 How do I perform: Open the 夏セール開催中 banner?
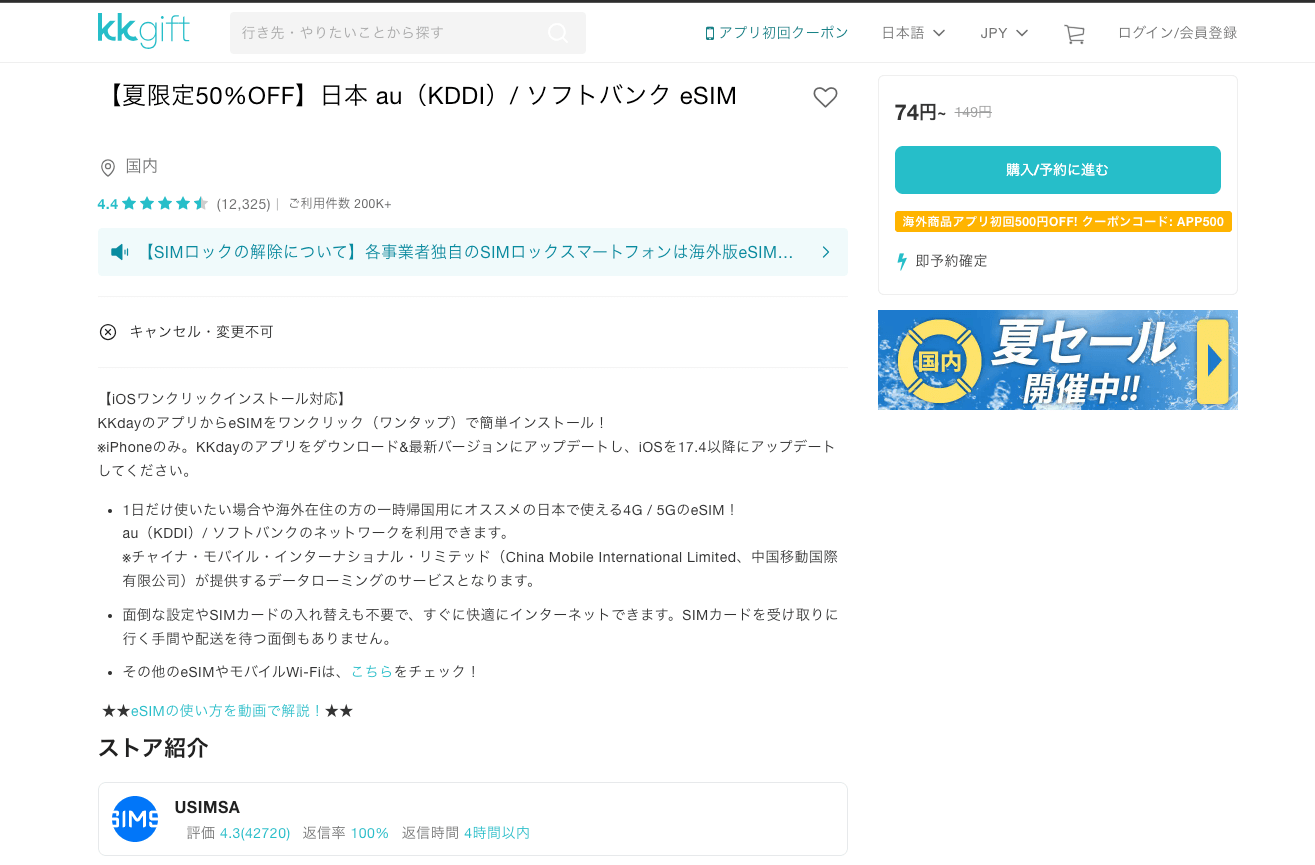1058,360
